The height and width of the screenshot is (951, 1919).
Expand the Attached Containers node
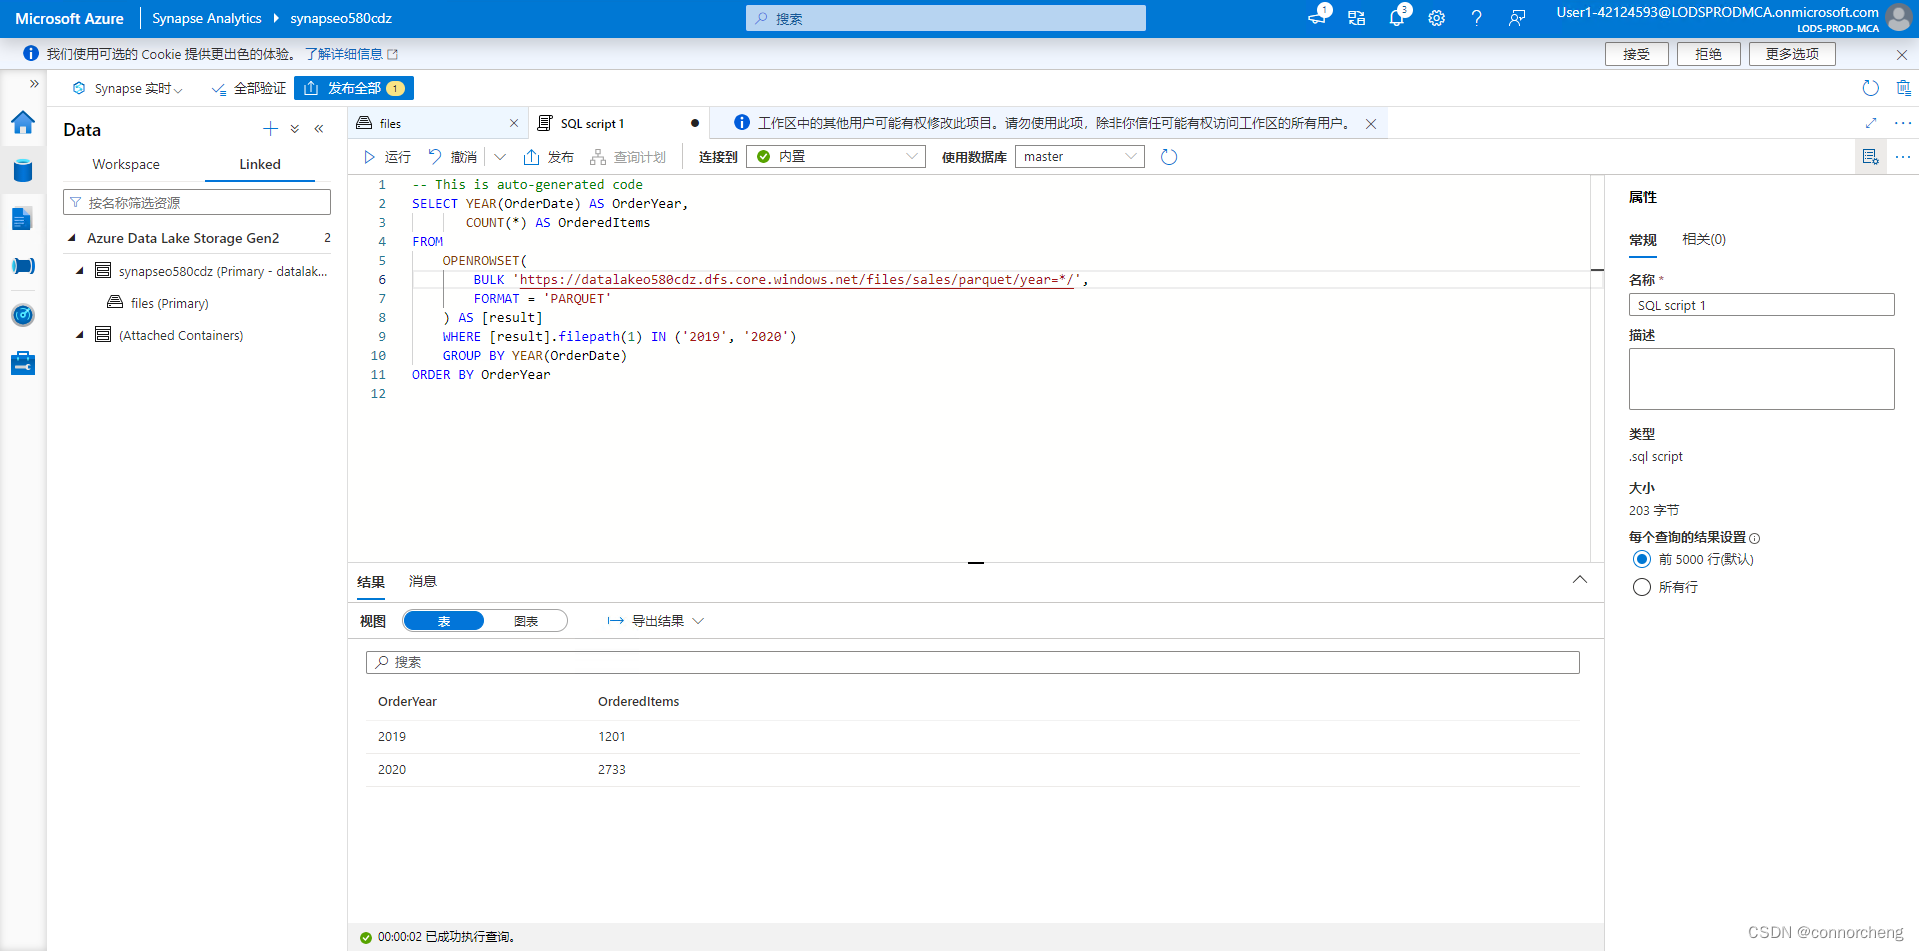click(80, 335)
